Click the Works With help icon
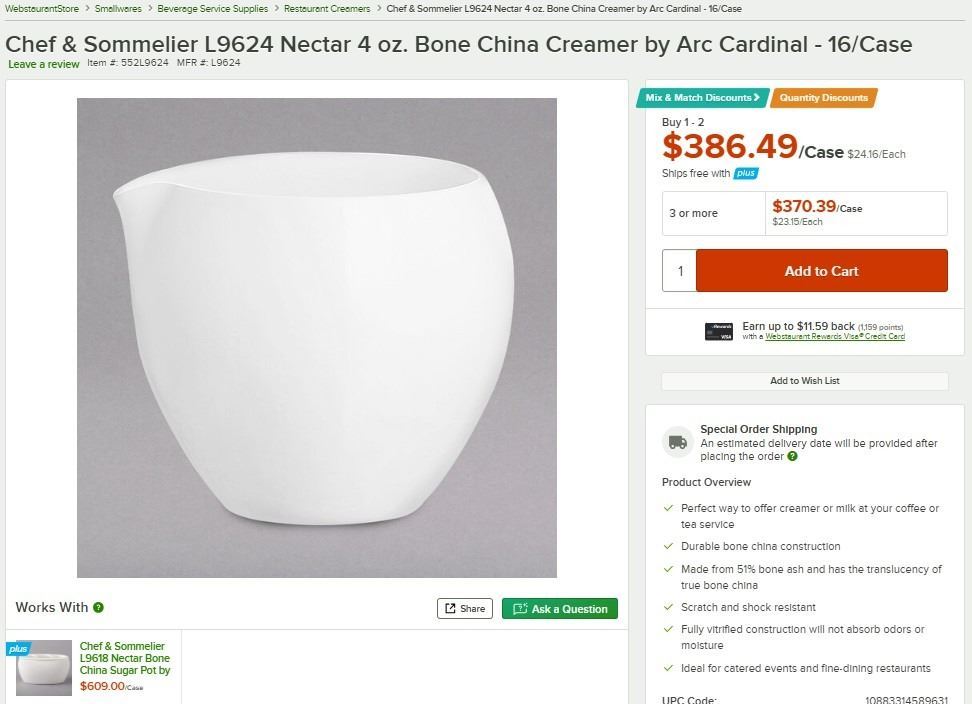Screen dimensions: 972x704 98,607
